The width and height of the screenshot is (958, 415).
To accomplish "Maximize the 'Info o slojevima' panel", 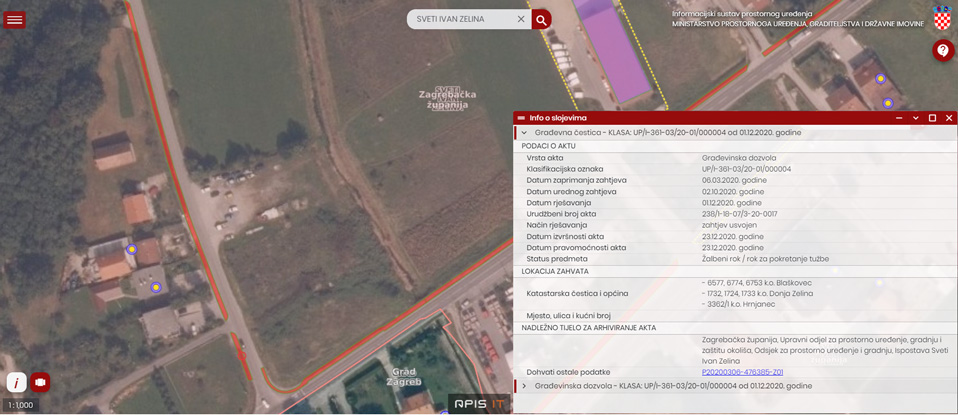I will click(932, 118).
